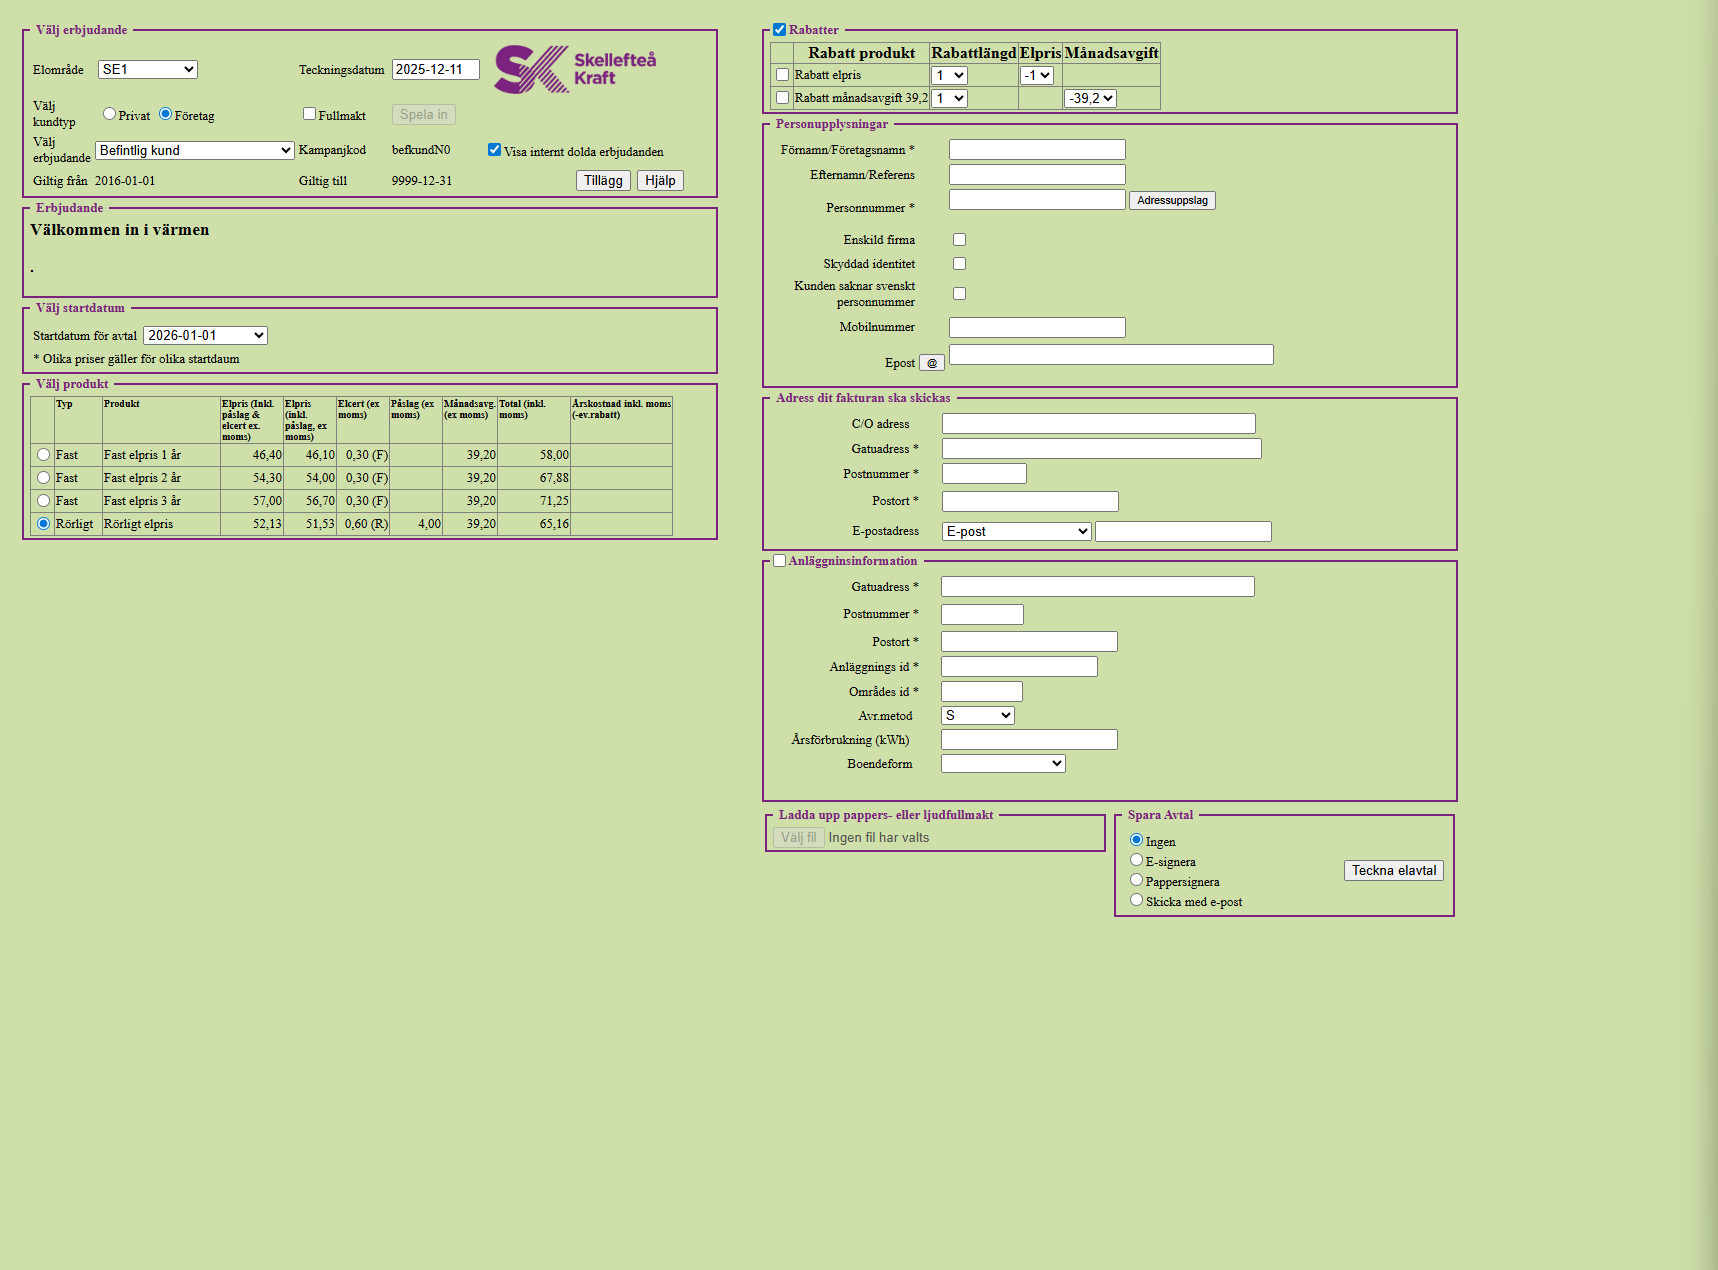Expand the Välj erbjudande dropdown
This screenshot has height=1270, width=1718.
194,150
